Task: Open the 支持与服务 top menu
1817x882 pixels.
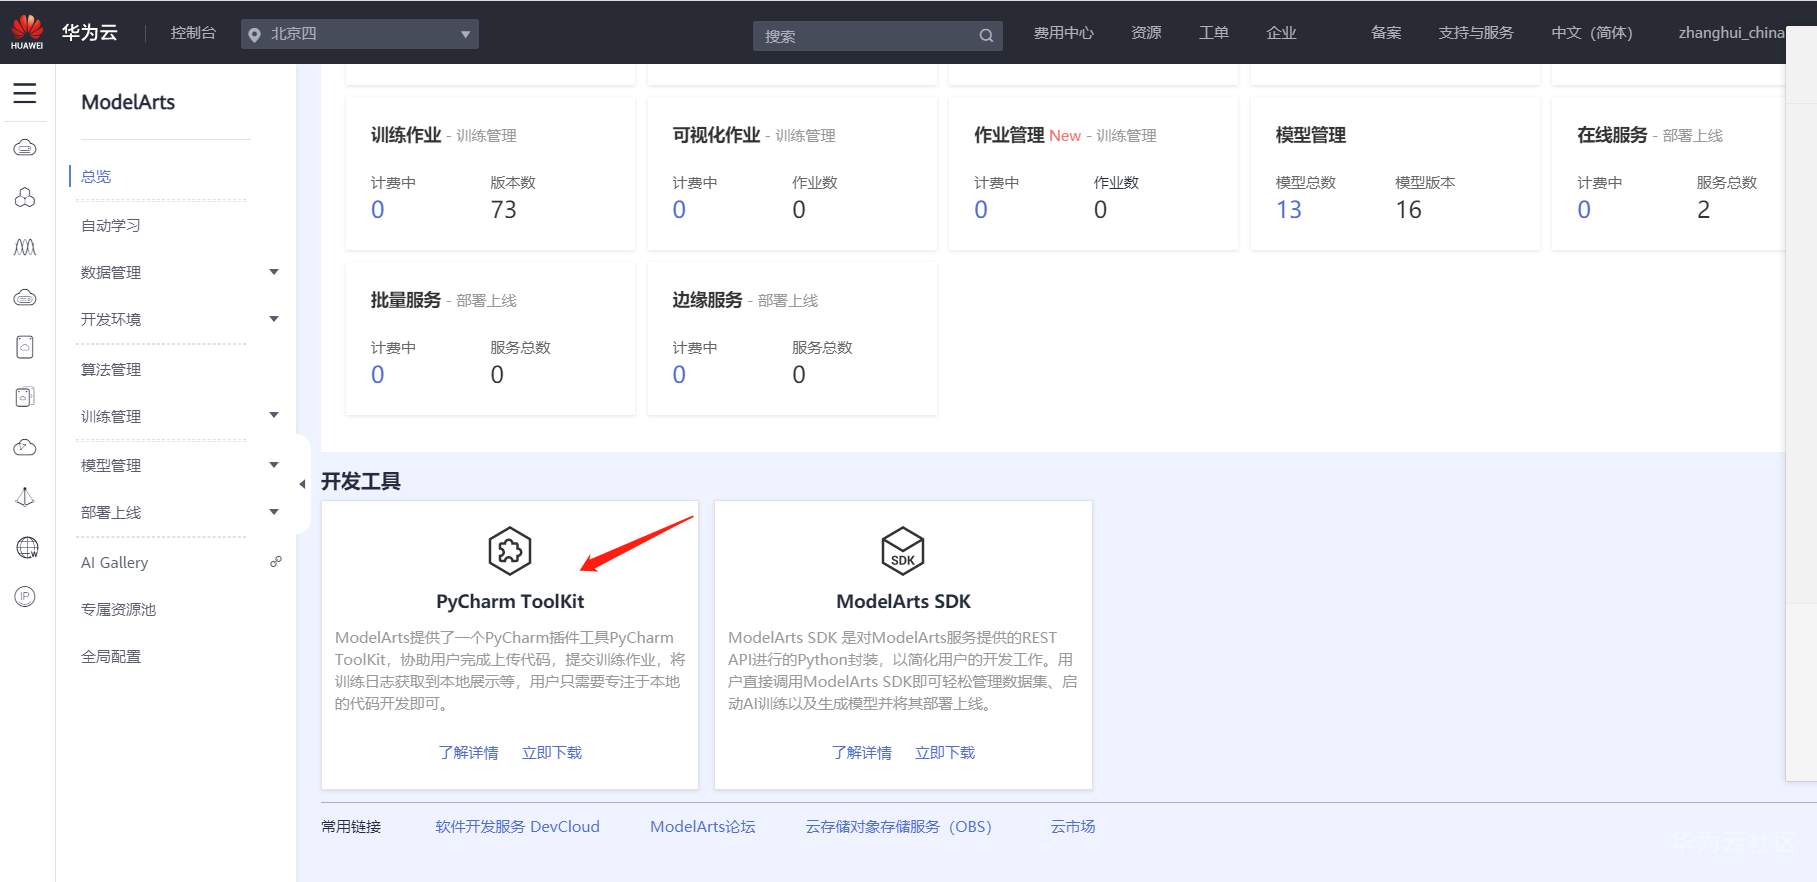Action: tap(1476, 33)
